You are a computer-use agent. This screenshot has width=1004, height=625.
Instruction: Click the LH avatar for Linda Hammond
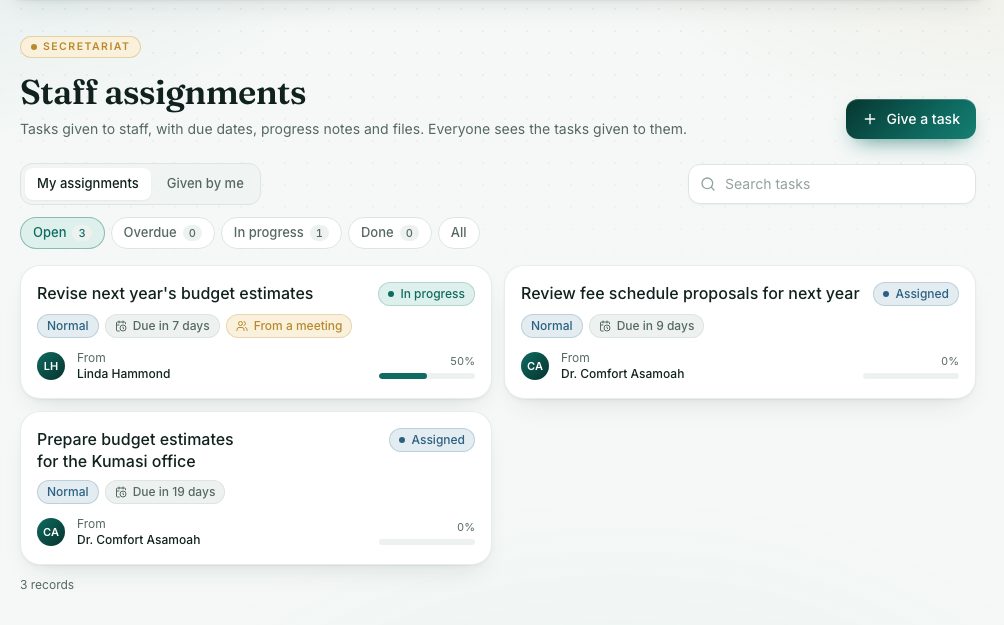[x=51, y=366]
